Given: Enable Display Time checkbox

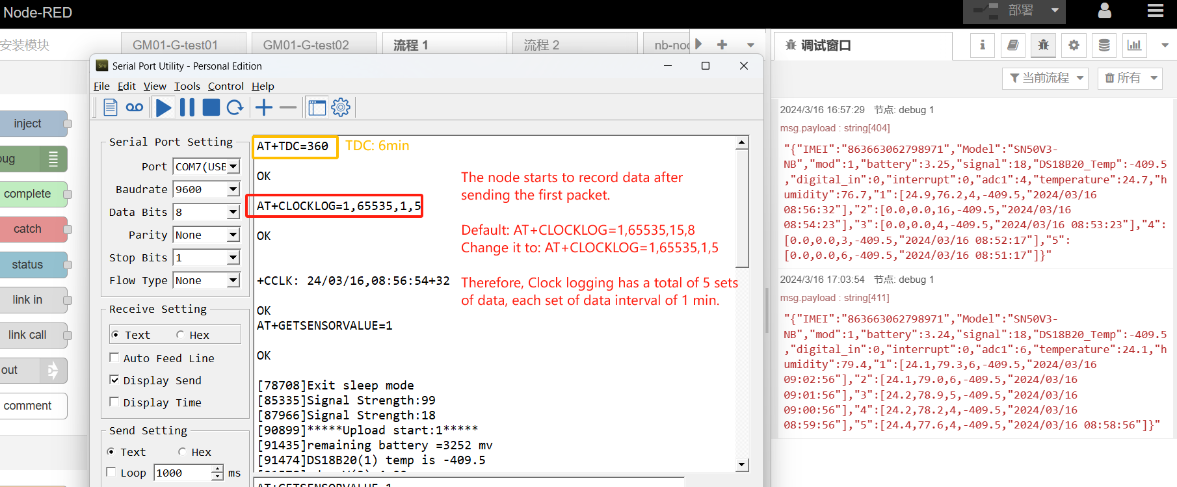Looking at the screenshot, I should click(114, 402).
